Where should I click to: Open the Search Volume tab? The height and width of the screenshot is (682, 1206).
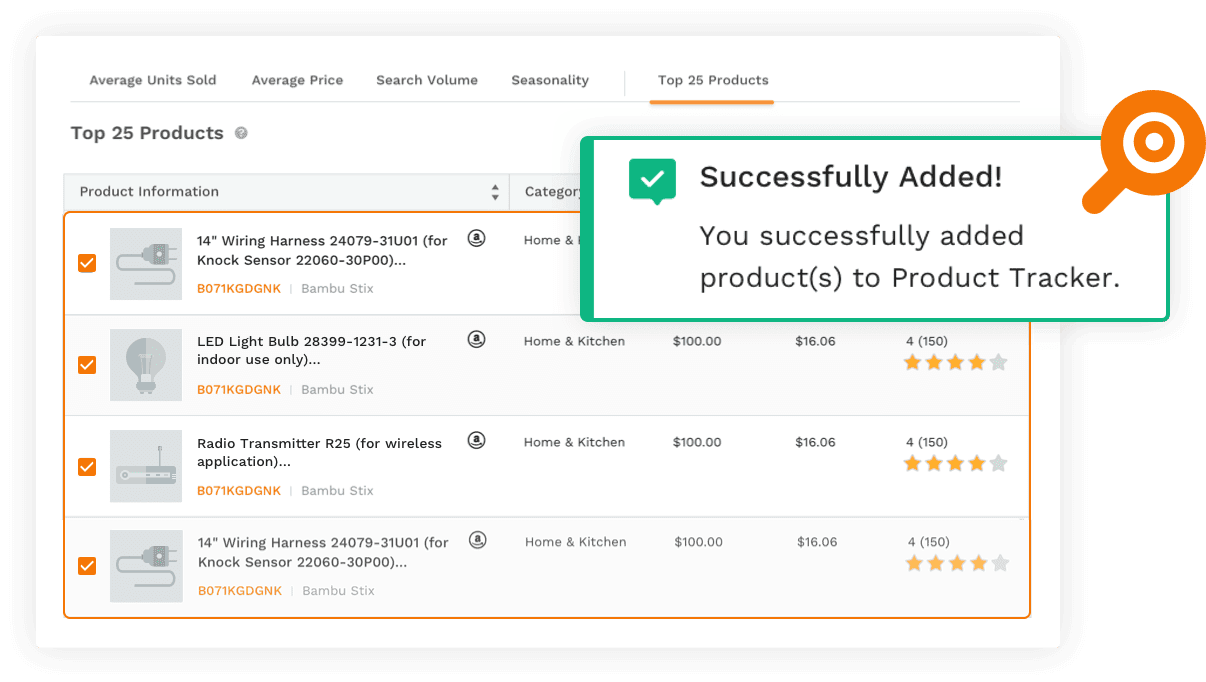click(x=427, y=80)
